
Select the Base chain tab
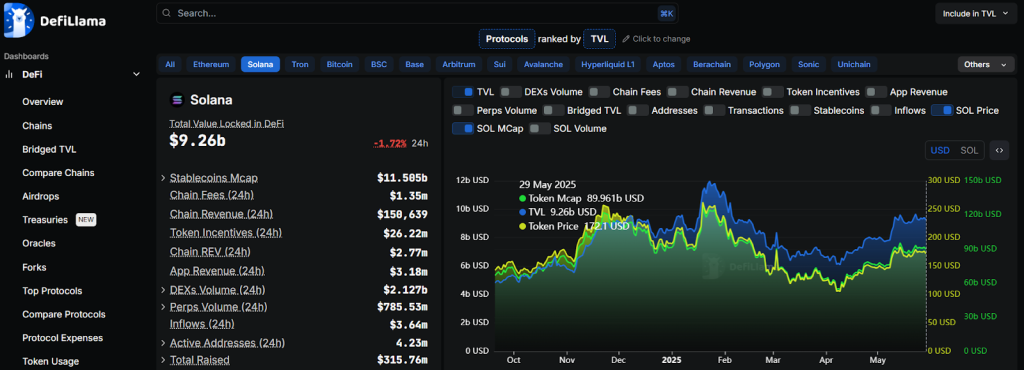tap(415, 64)
